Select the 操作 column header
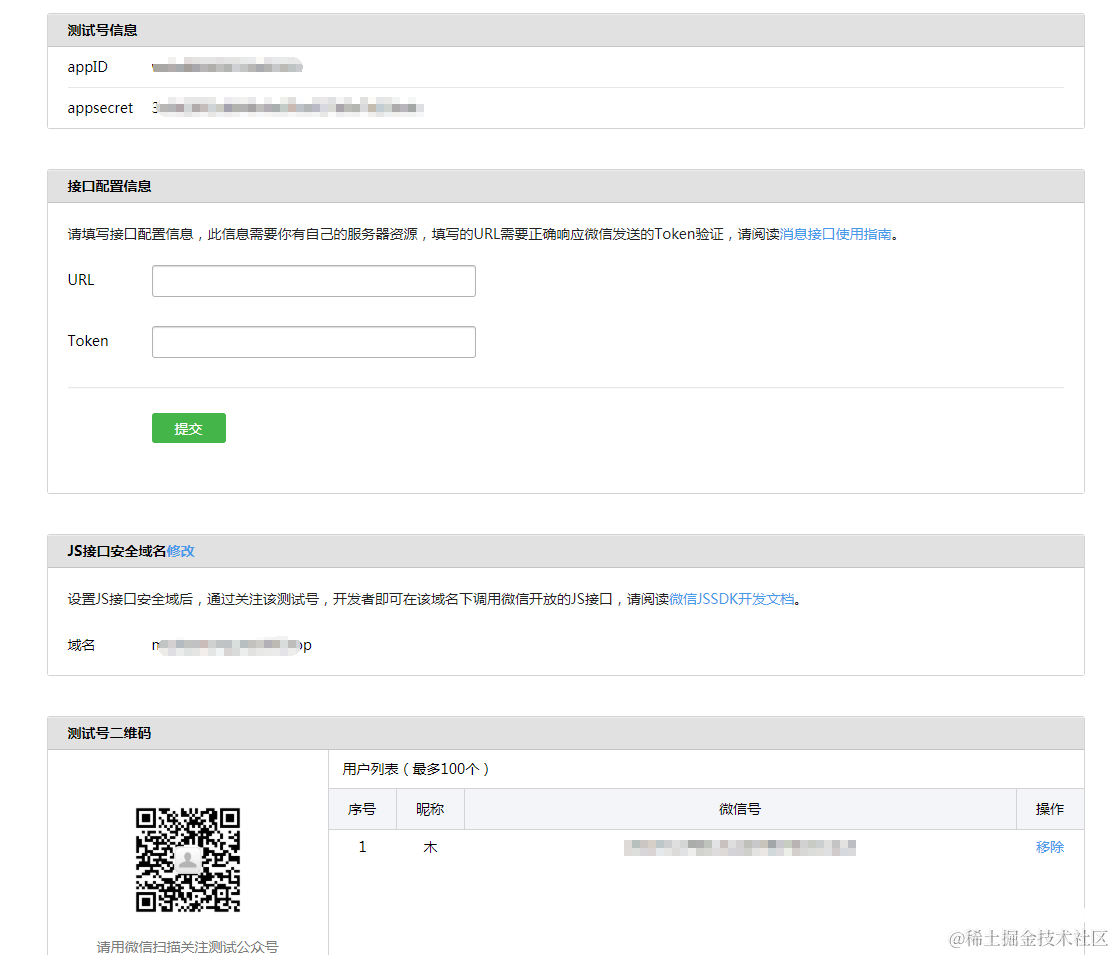 [x=1050, y=809]
